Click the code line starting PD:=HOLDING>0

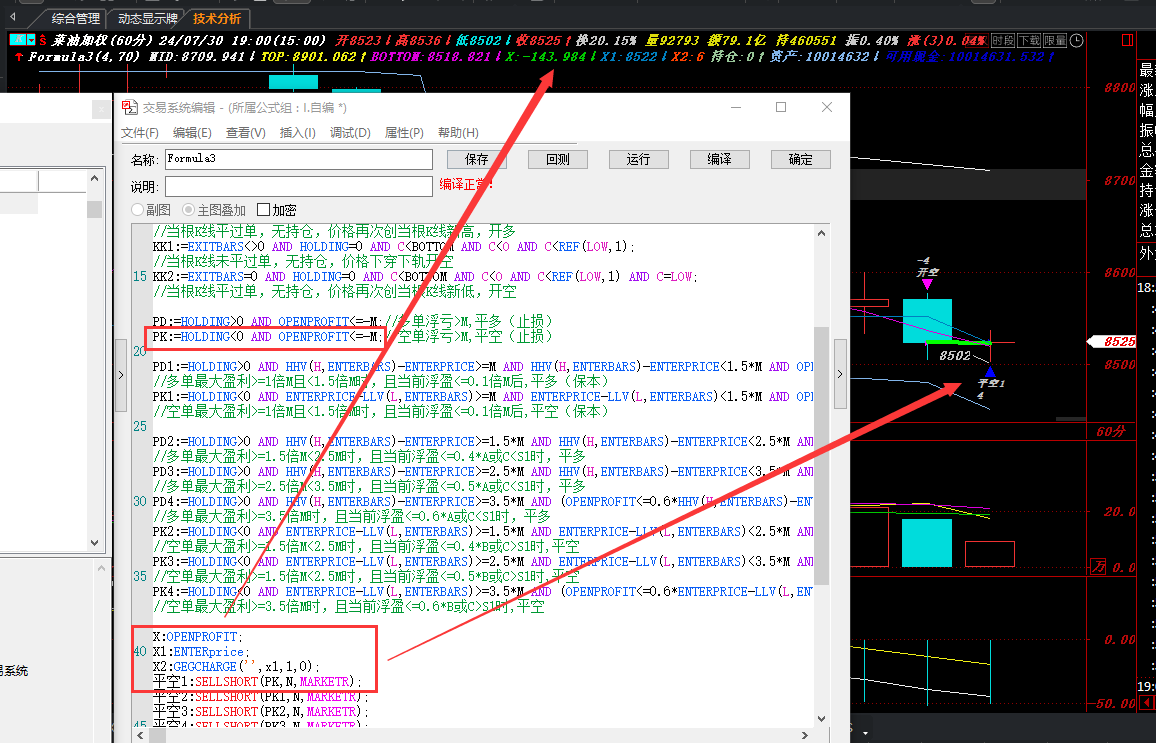coord(352,321)
